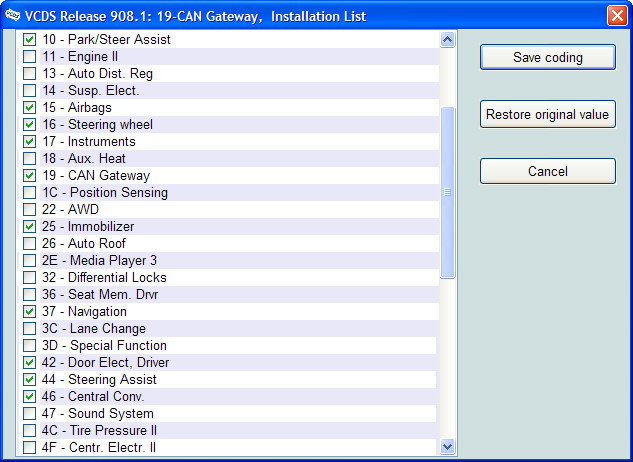Select the '11 - Engine II' label
Image resolution: width=633 pixels, height=462 pixels.
(x=80, y=57)
